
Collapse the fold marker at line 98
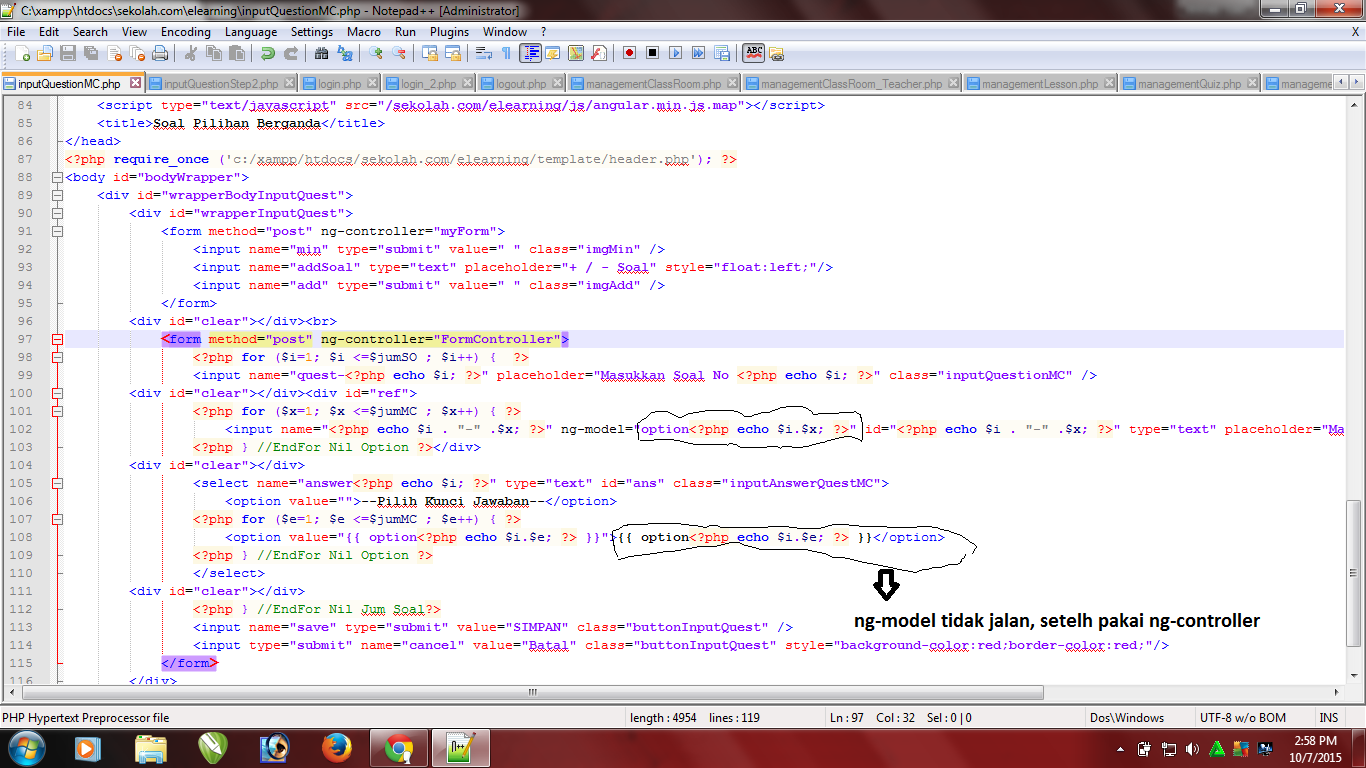click(x=57, y=357)
